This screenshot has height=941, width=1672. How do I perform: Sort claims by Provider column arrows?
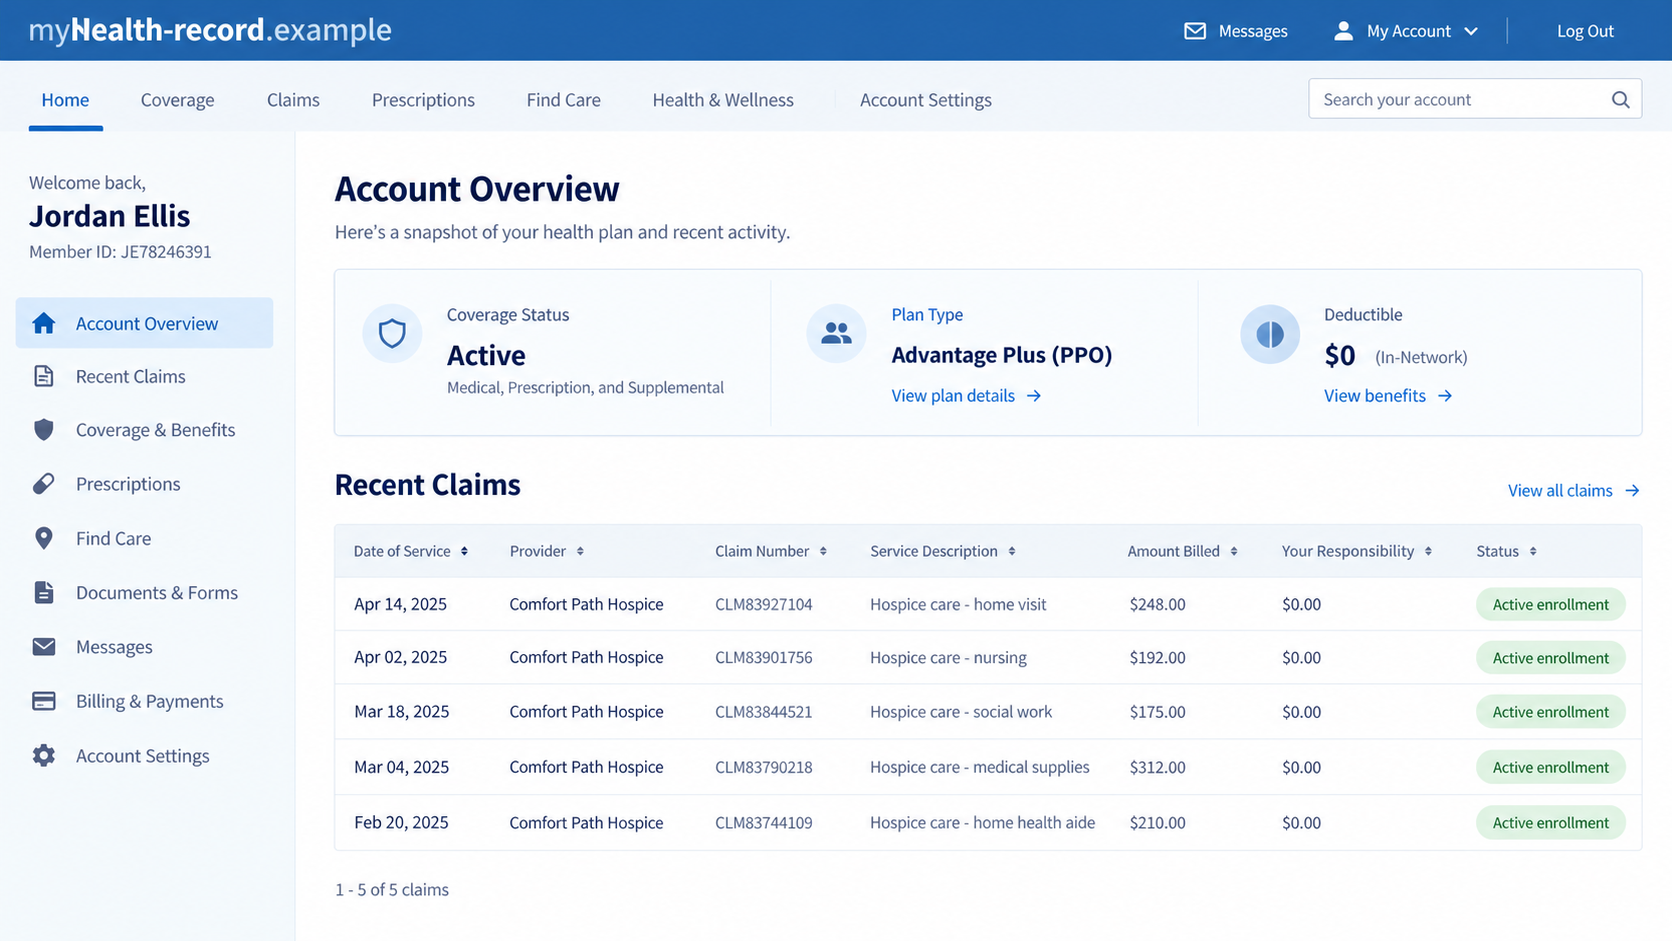(580, 551)
